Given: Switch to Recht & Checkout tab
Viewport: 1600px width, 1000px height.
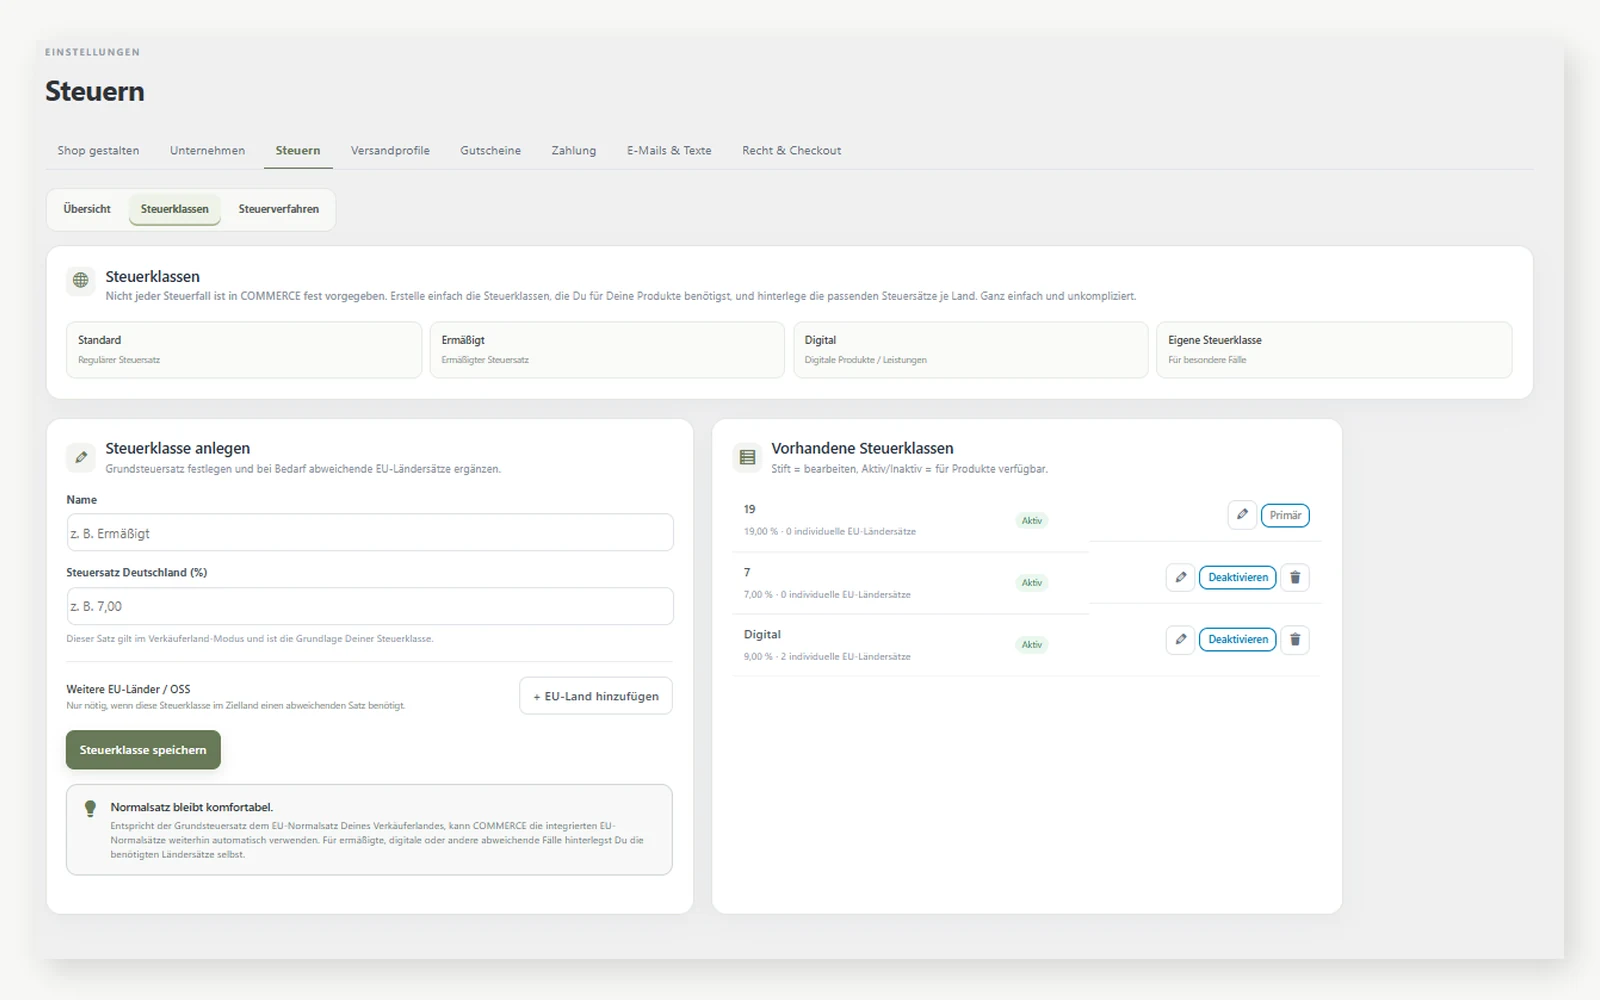Looking at the screenshot, I should click(x=791, y=150).
